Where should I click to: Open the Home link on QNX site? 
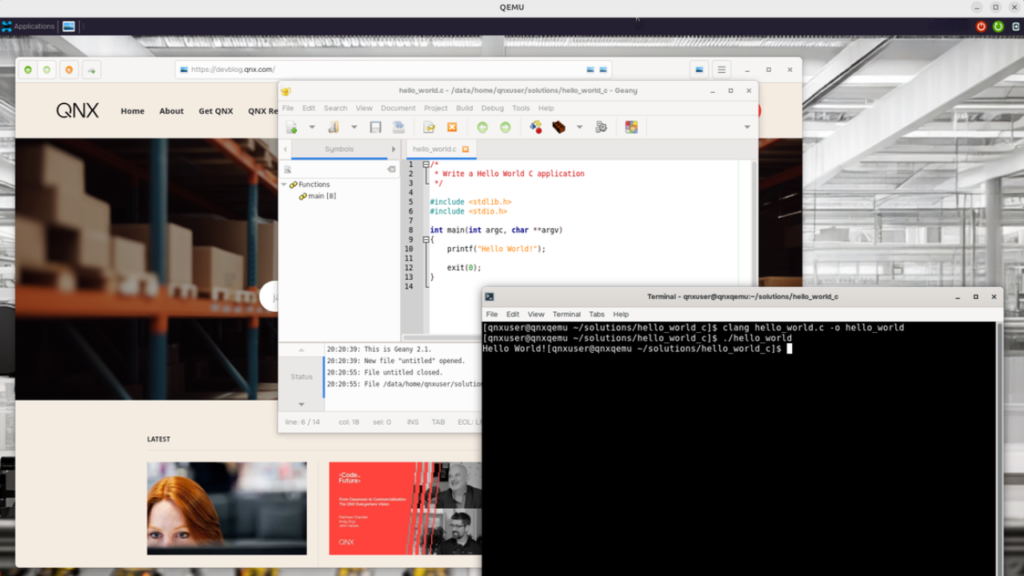click(133, 112)
